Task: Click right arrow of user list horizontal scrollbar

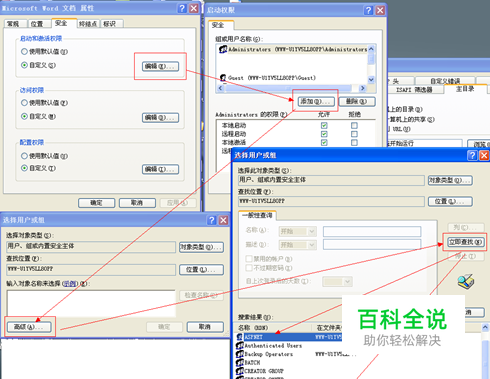Action: pyautogui.click(x=363, y=88)
